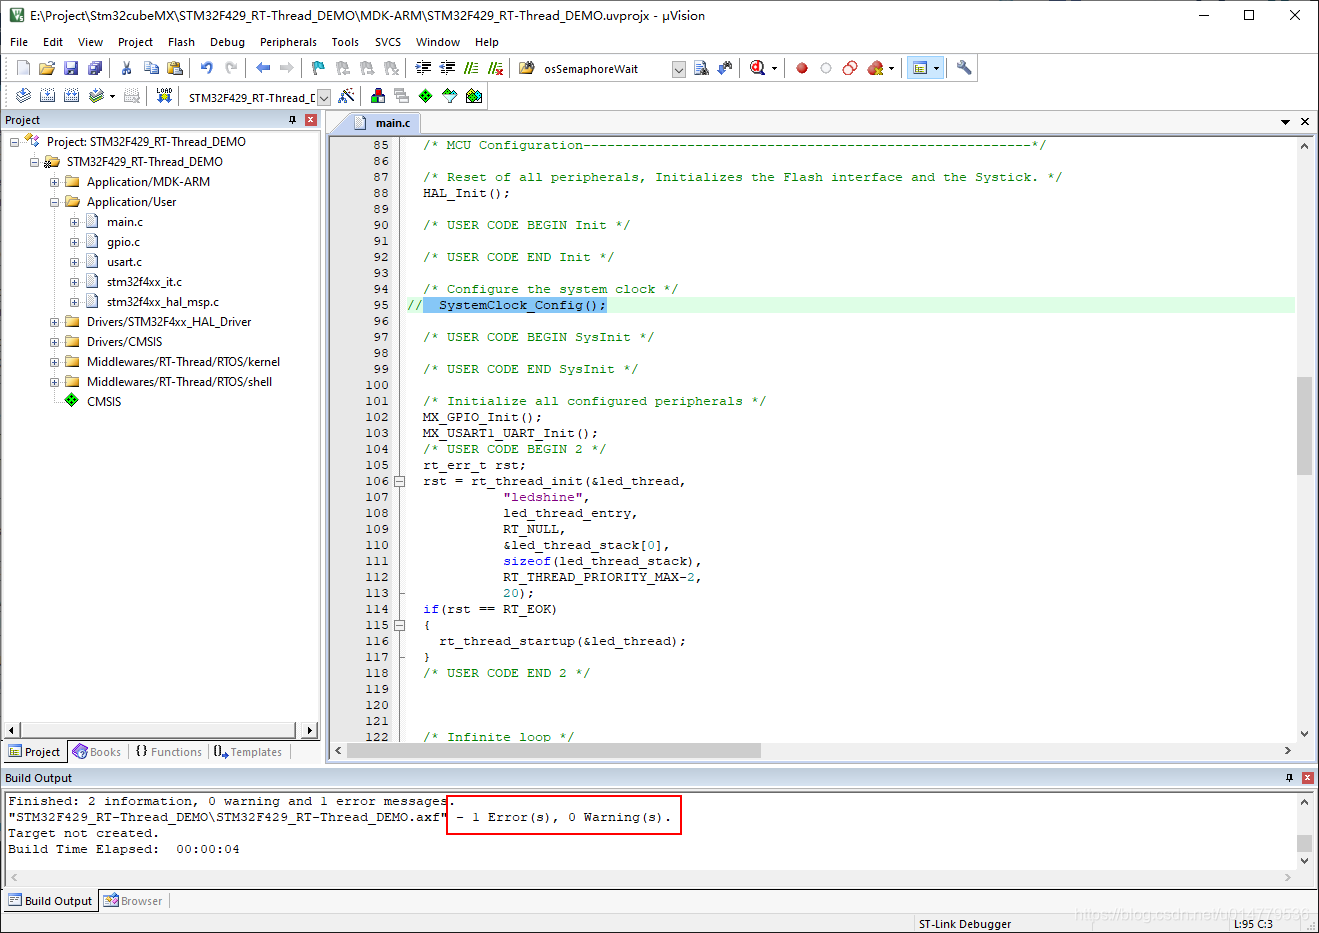Open debug session dropdown arrow
This screenshot has width=1319, height=933.
pyautogui.click(x=774, y=68)
